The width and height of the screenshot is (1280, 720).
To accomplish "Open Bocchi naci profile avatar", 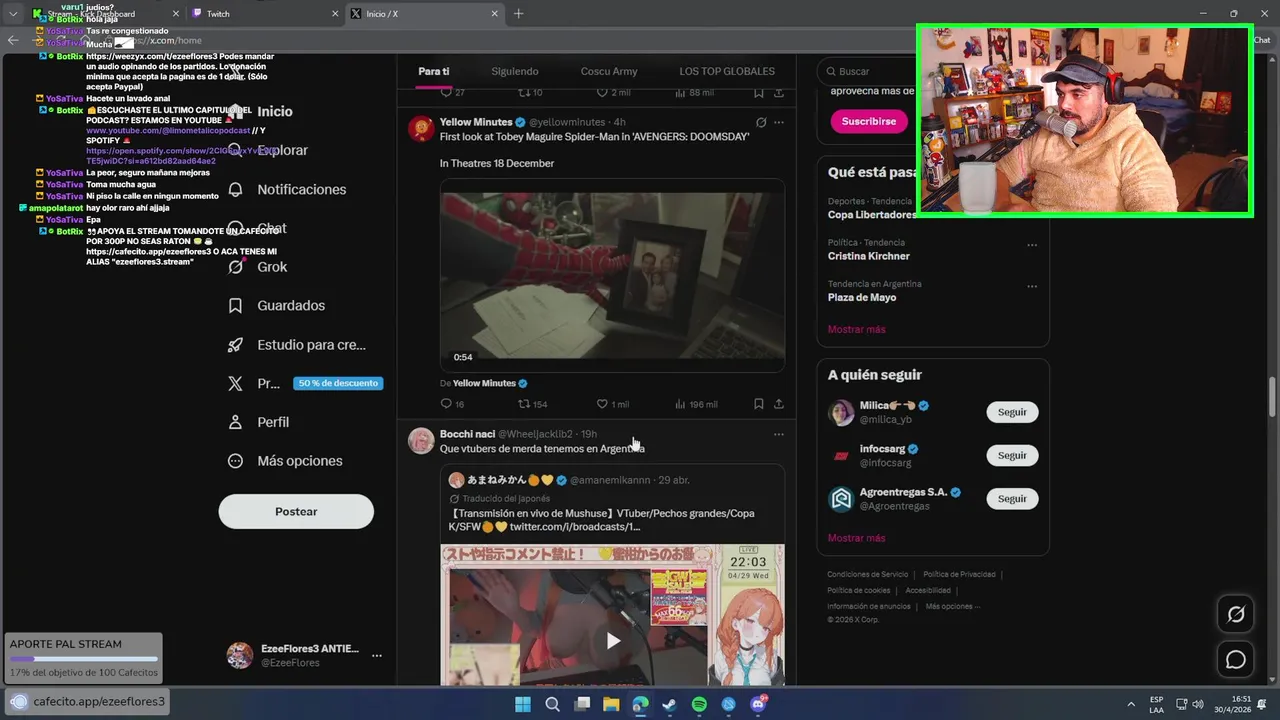I will point(421,441).
